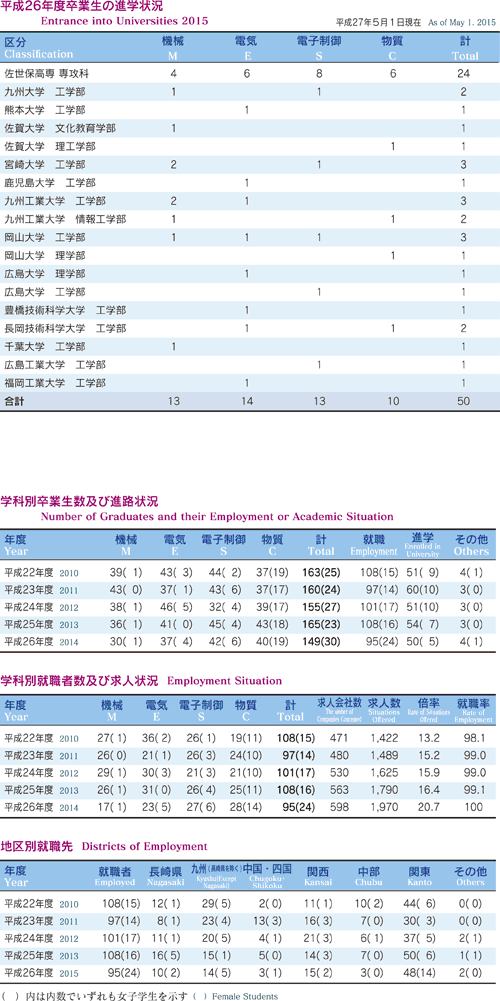Screen dimensions: 500x1001
Task: Click the graduates total '165(23)'
Action: click(x=323, y=624)
